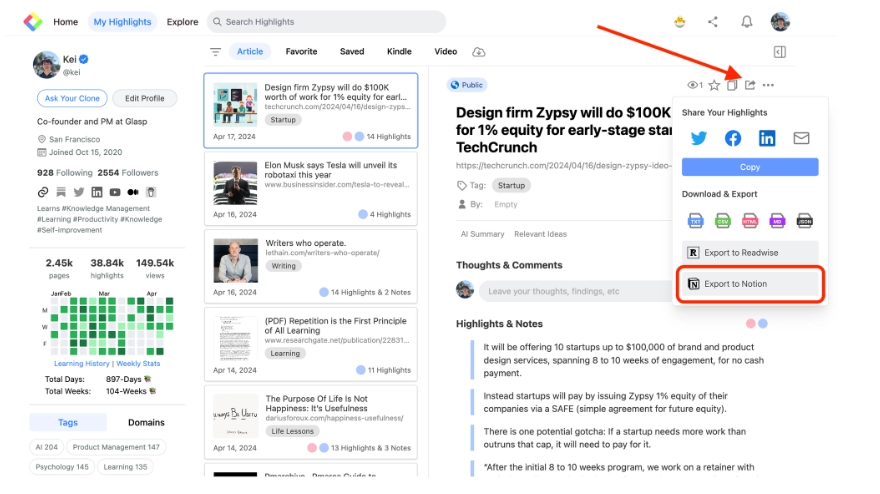880x494 pixels.
Task: Select the pink highlight color dot
Action: 750,323
